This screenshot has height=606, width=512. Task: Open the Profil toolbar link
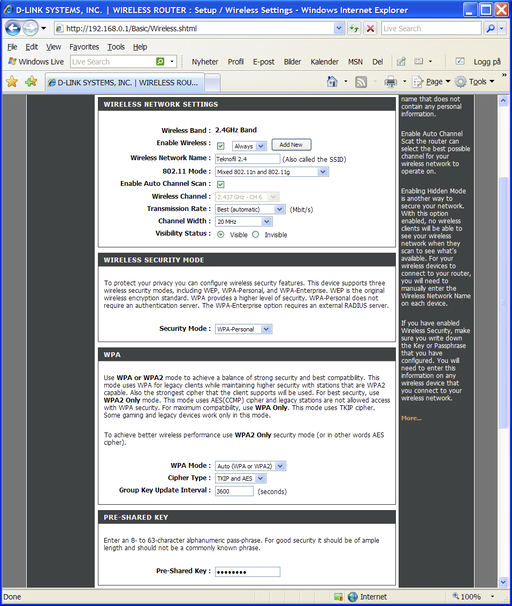point(235,62)
